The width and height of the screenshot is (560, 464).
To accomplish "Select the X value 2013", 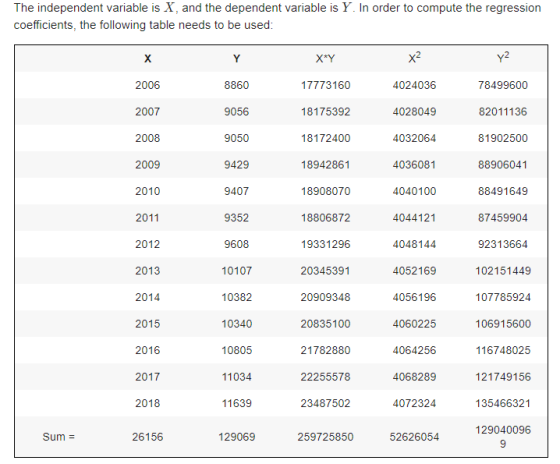I will click(148, 271).
